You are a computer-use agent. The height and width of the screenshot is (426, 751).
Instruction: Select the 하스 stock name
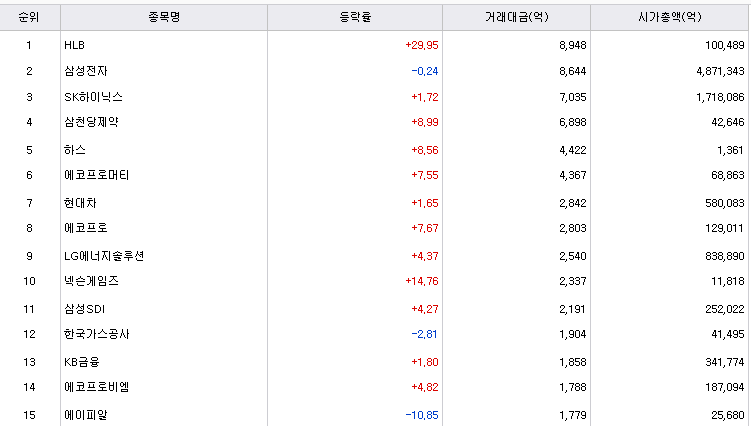point(75,150)
